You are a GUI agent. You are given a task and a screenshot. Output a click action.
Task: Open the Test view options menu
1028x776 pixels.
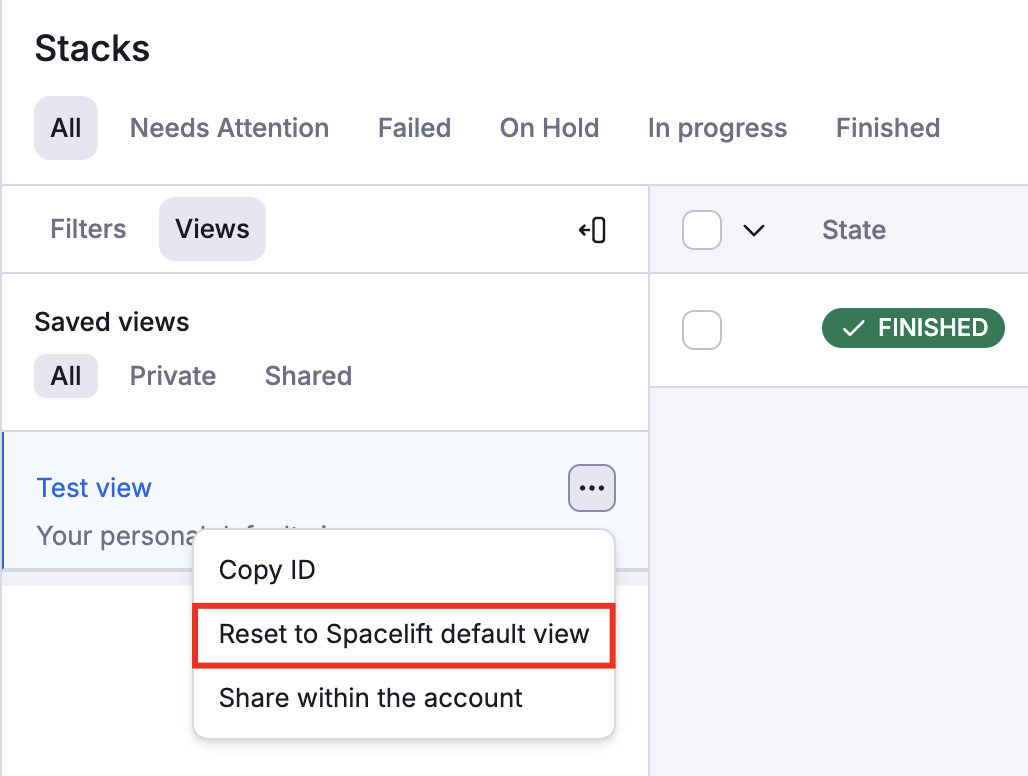(x=591, y=488)
